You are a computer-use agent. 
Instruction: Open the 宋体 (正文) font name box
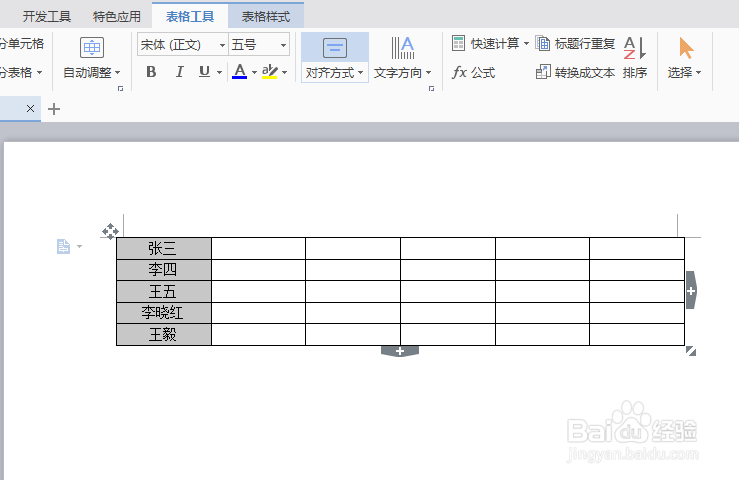[183, 45]
